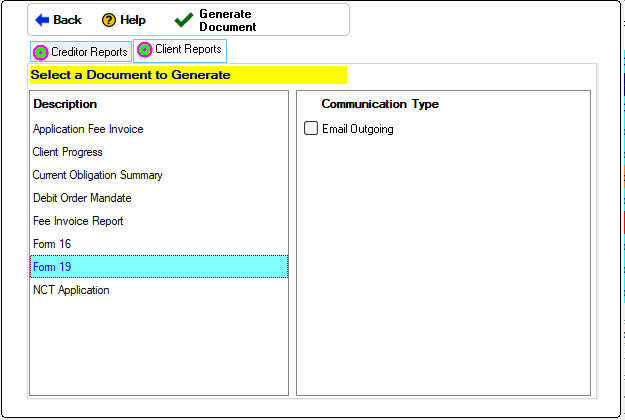Choose Form 16 in the Description list

point(52,244)
